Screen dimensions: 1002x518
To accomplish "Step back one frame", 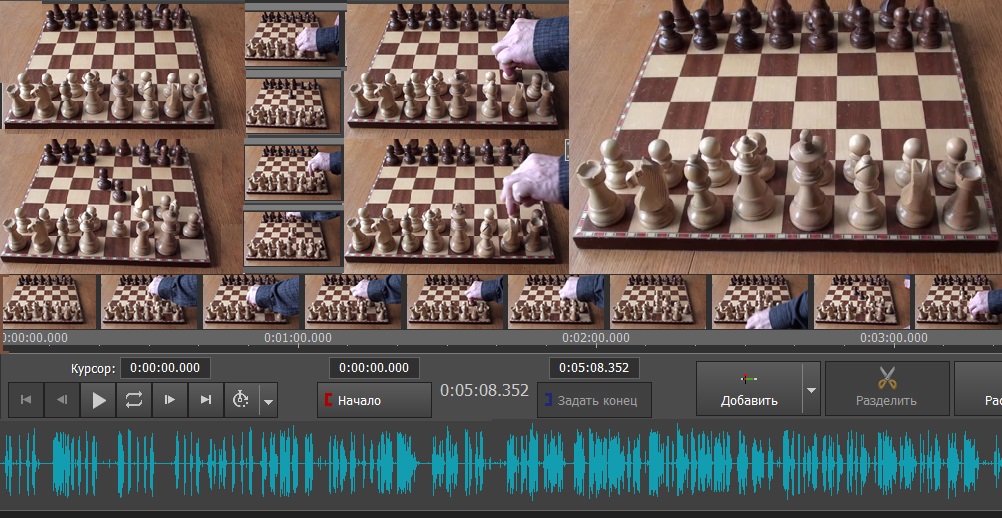I will tap(62, 400).
